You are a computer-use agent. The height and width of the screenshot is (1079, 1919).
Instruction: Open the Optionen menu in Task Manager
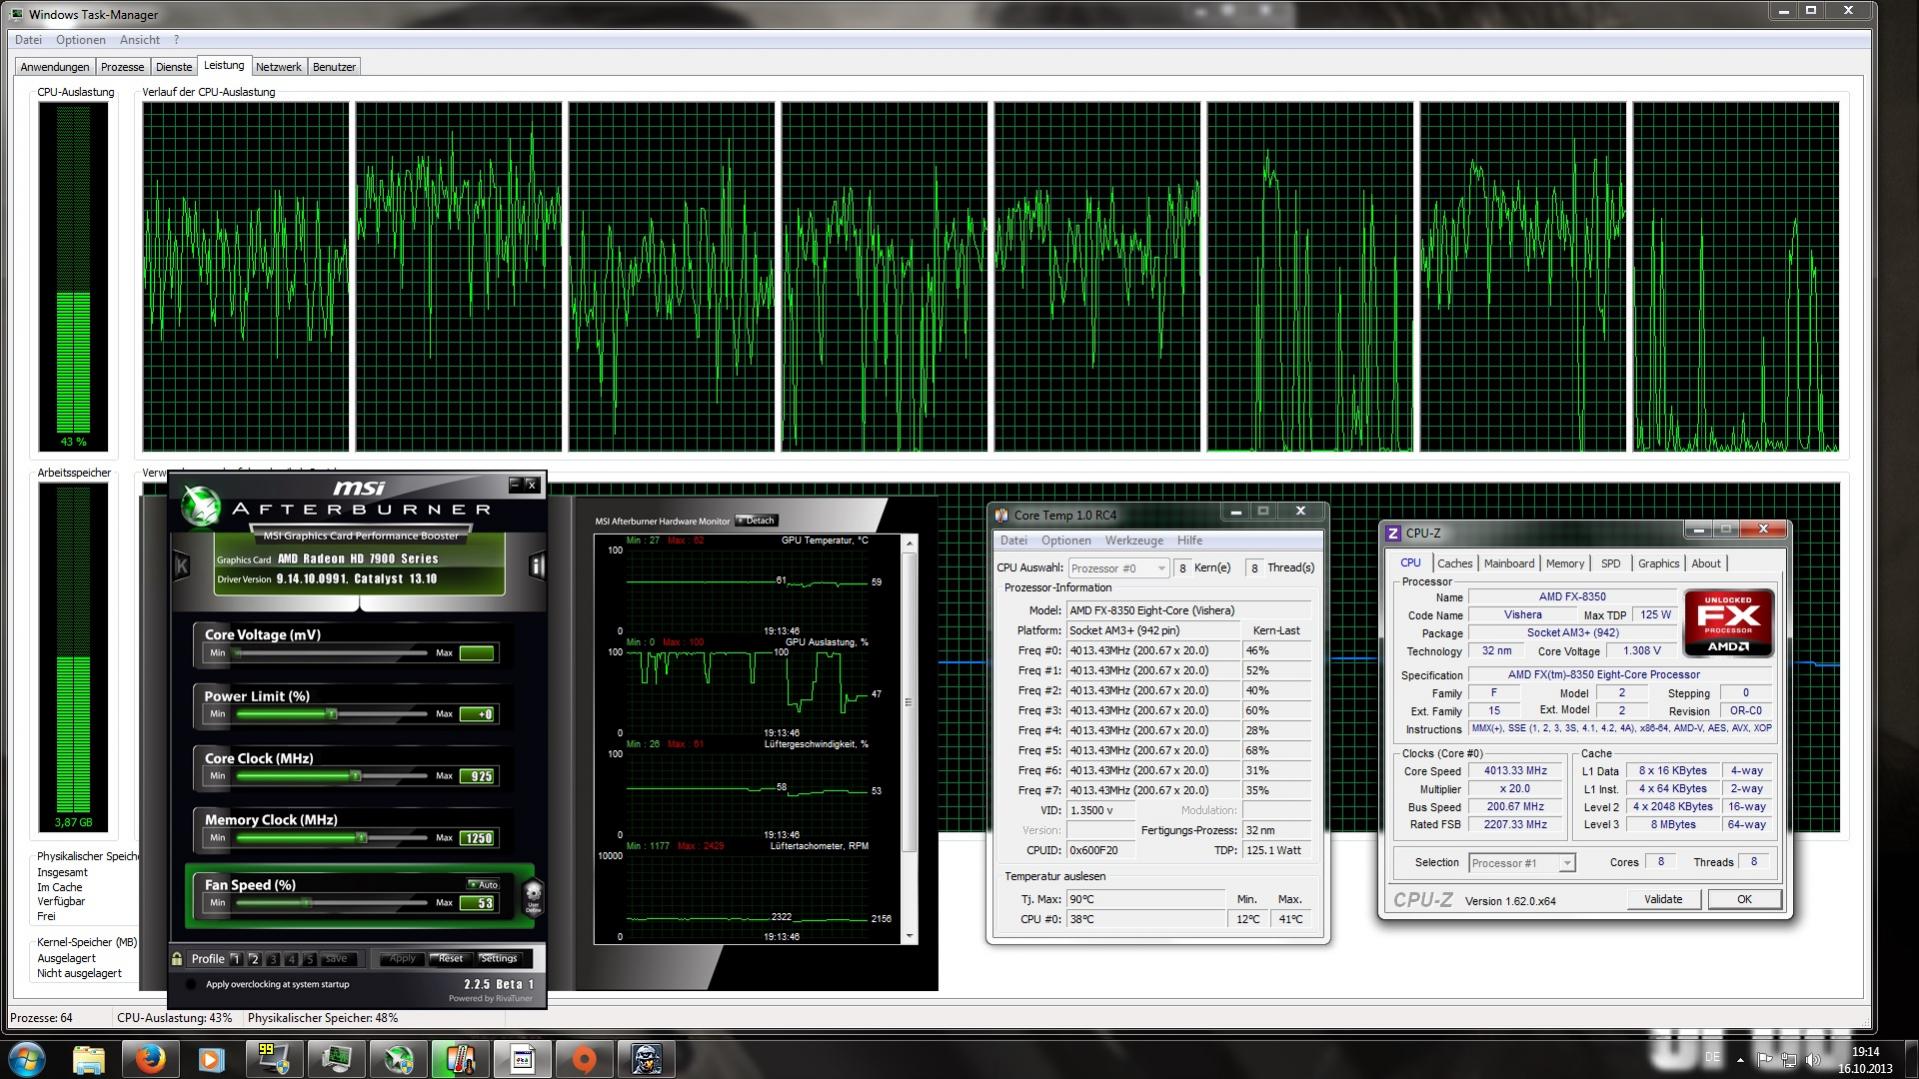pyautogui.click(x=81, y=40)
